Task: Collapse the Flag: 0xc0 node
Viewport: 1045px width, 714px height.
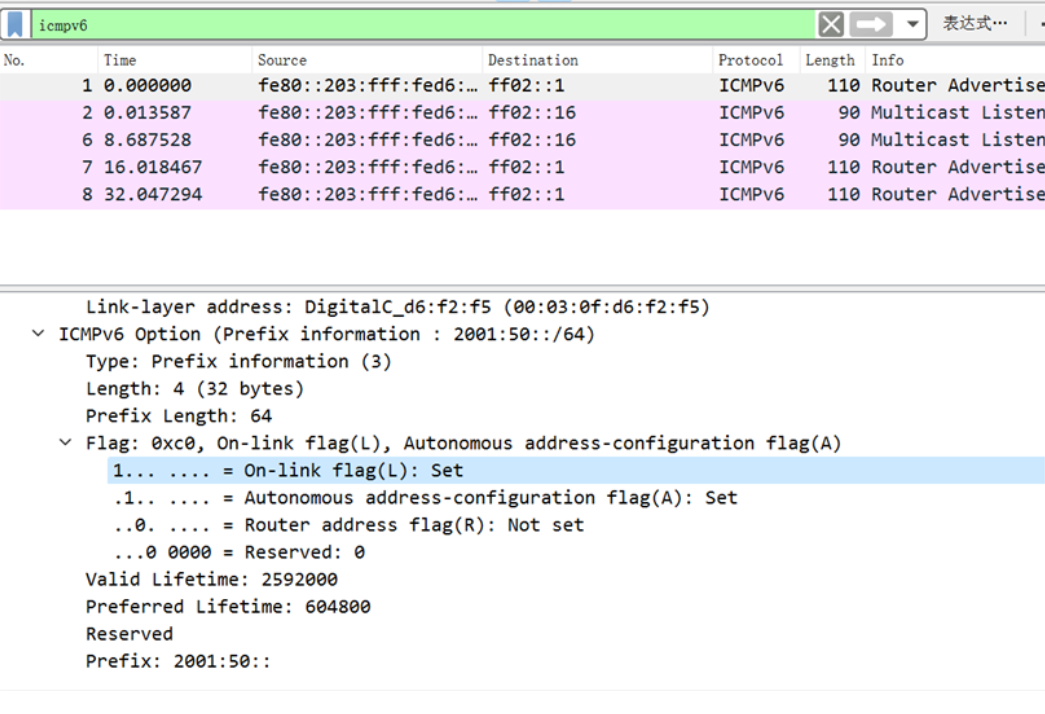Action: [x=65, y=443]
